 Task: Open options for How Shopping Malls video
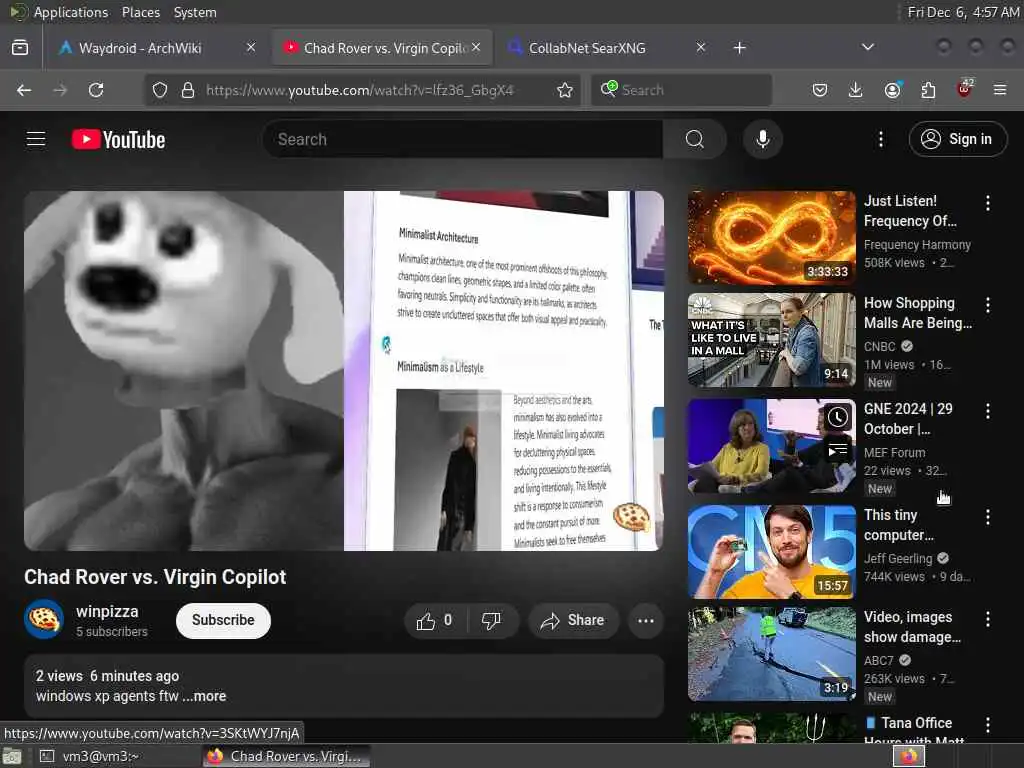[x=987, y=305]
